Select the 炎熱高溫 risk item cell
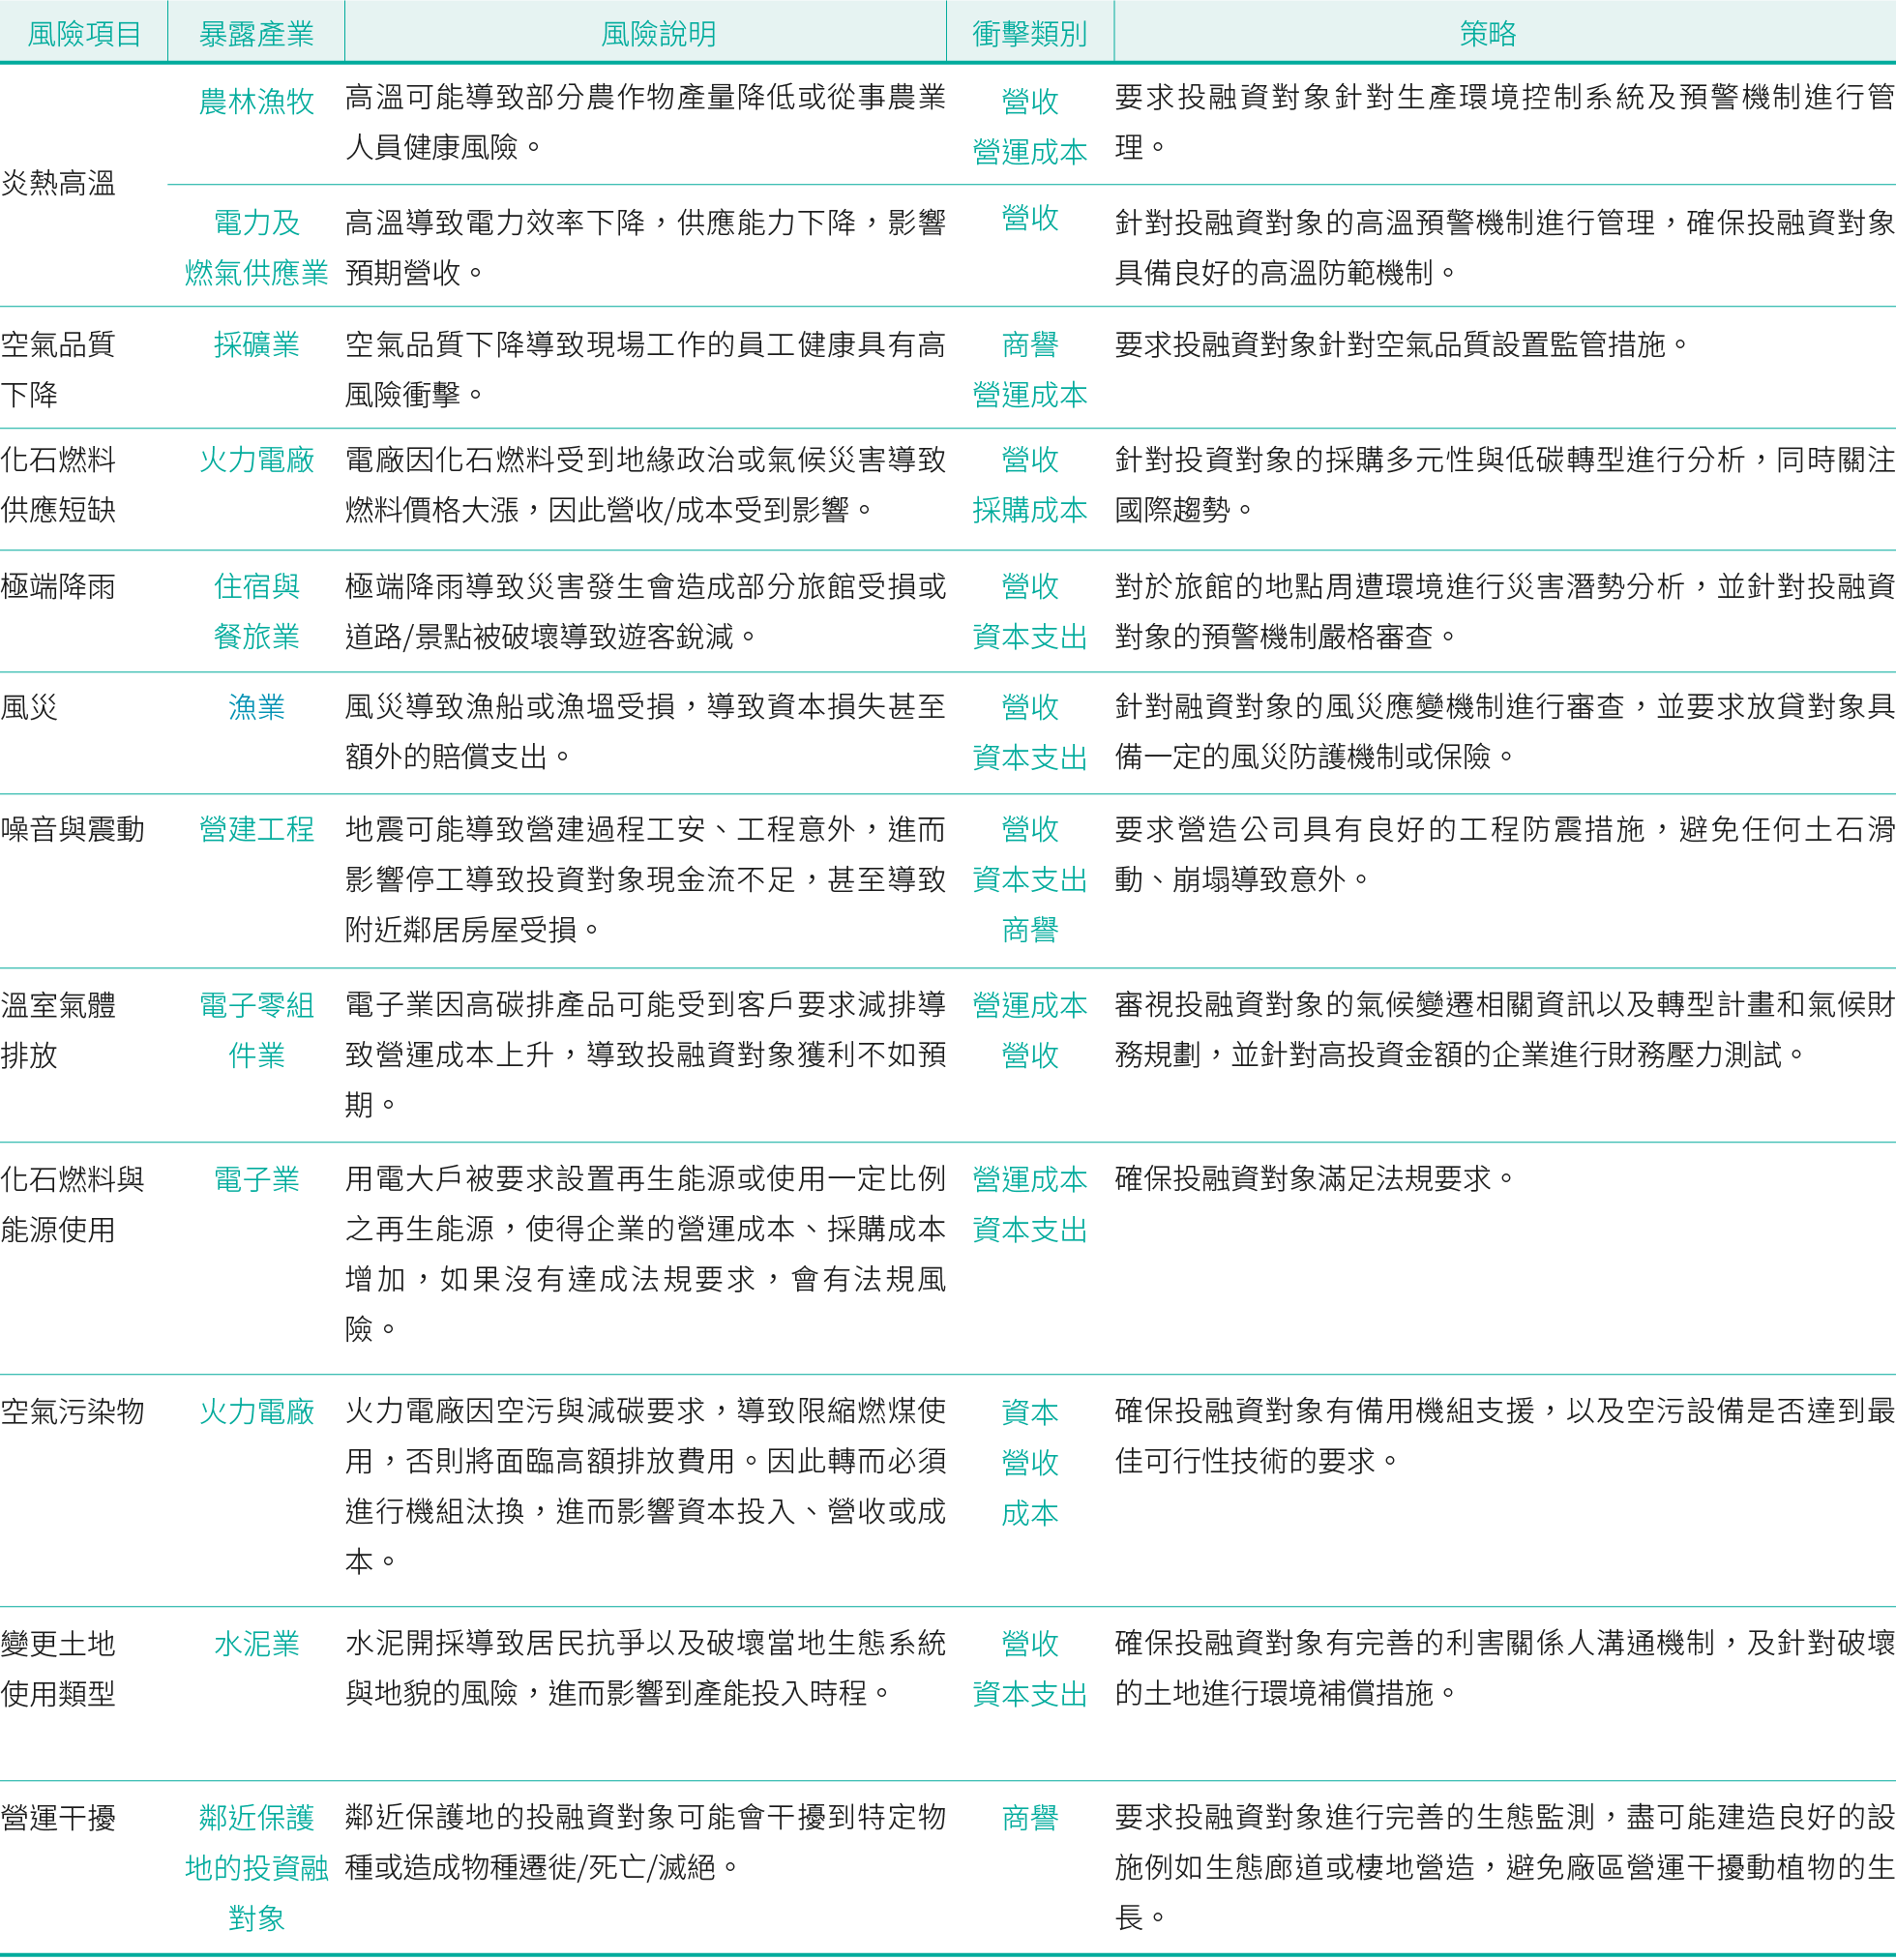The image size is (1896, 1960). 58,183
